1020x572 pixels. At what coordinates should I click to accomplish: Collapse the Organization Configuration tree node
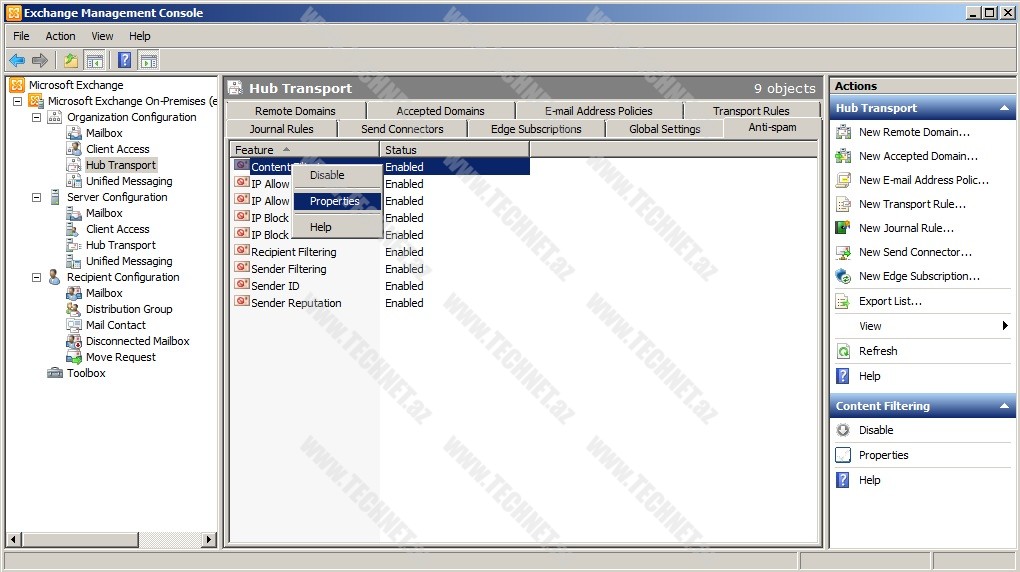click(x=37, y=117)
